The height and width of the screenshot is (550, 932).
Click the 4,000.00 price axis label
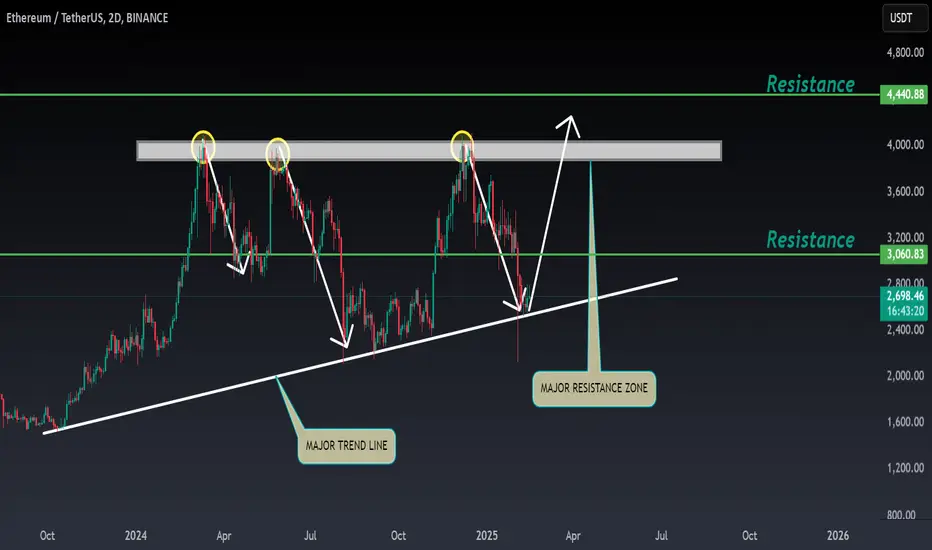pyautogui.click(x=905, y=144)
